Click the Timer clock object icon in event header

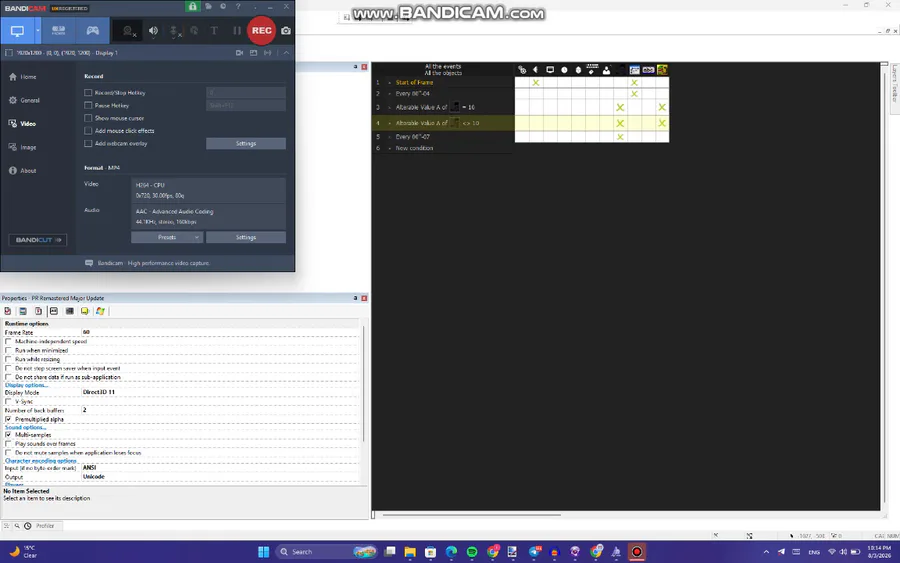[x=564, y=70]
